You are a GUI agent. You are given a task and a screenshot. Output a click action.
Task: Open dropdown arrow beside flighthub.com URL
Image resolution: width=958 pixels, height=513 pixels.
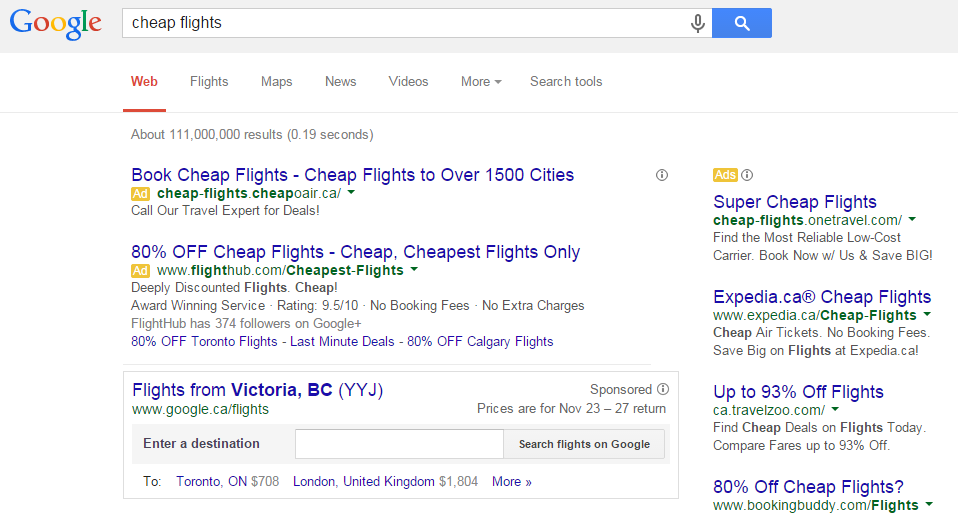tap(414, 270)
